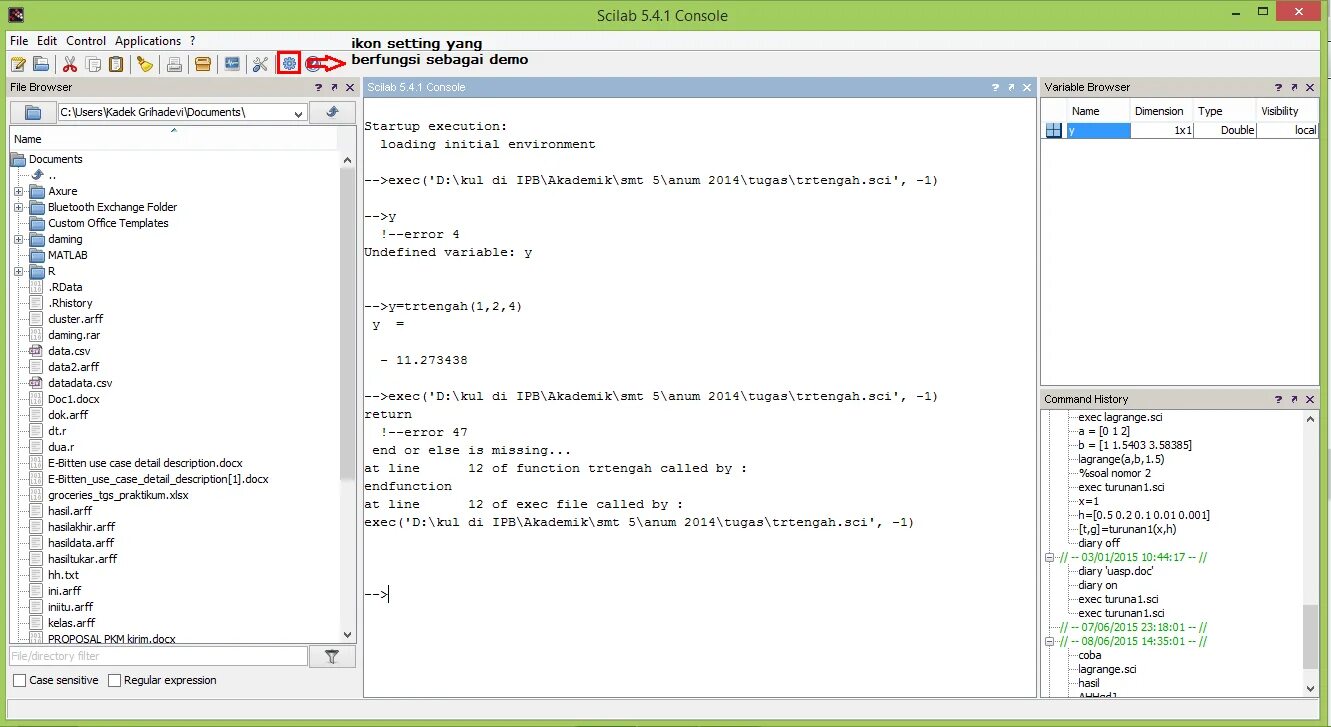Open the ? help menu
Viewport: 1331px width, 727px height.
click(x=193, y=41)
